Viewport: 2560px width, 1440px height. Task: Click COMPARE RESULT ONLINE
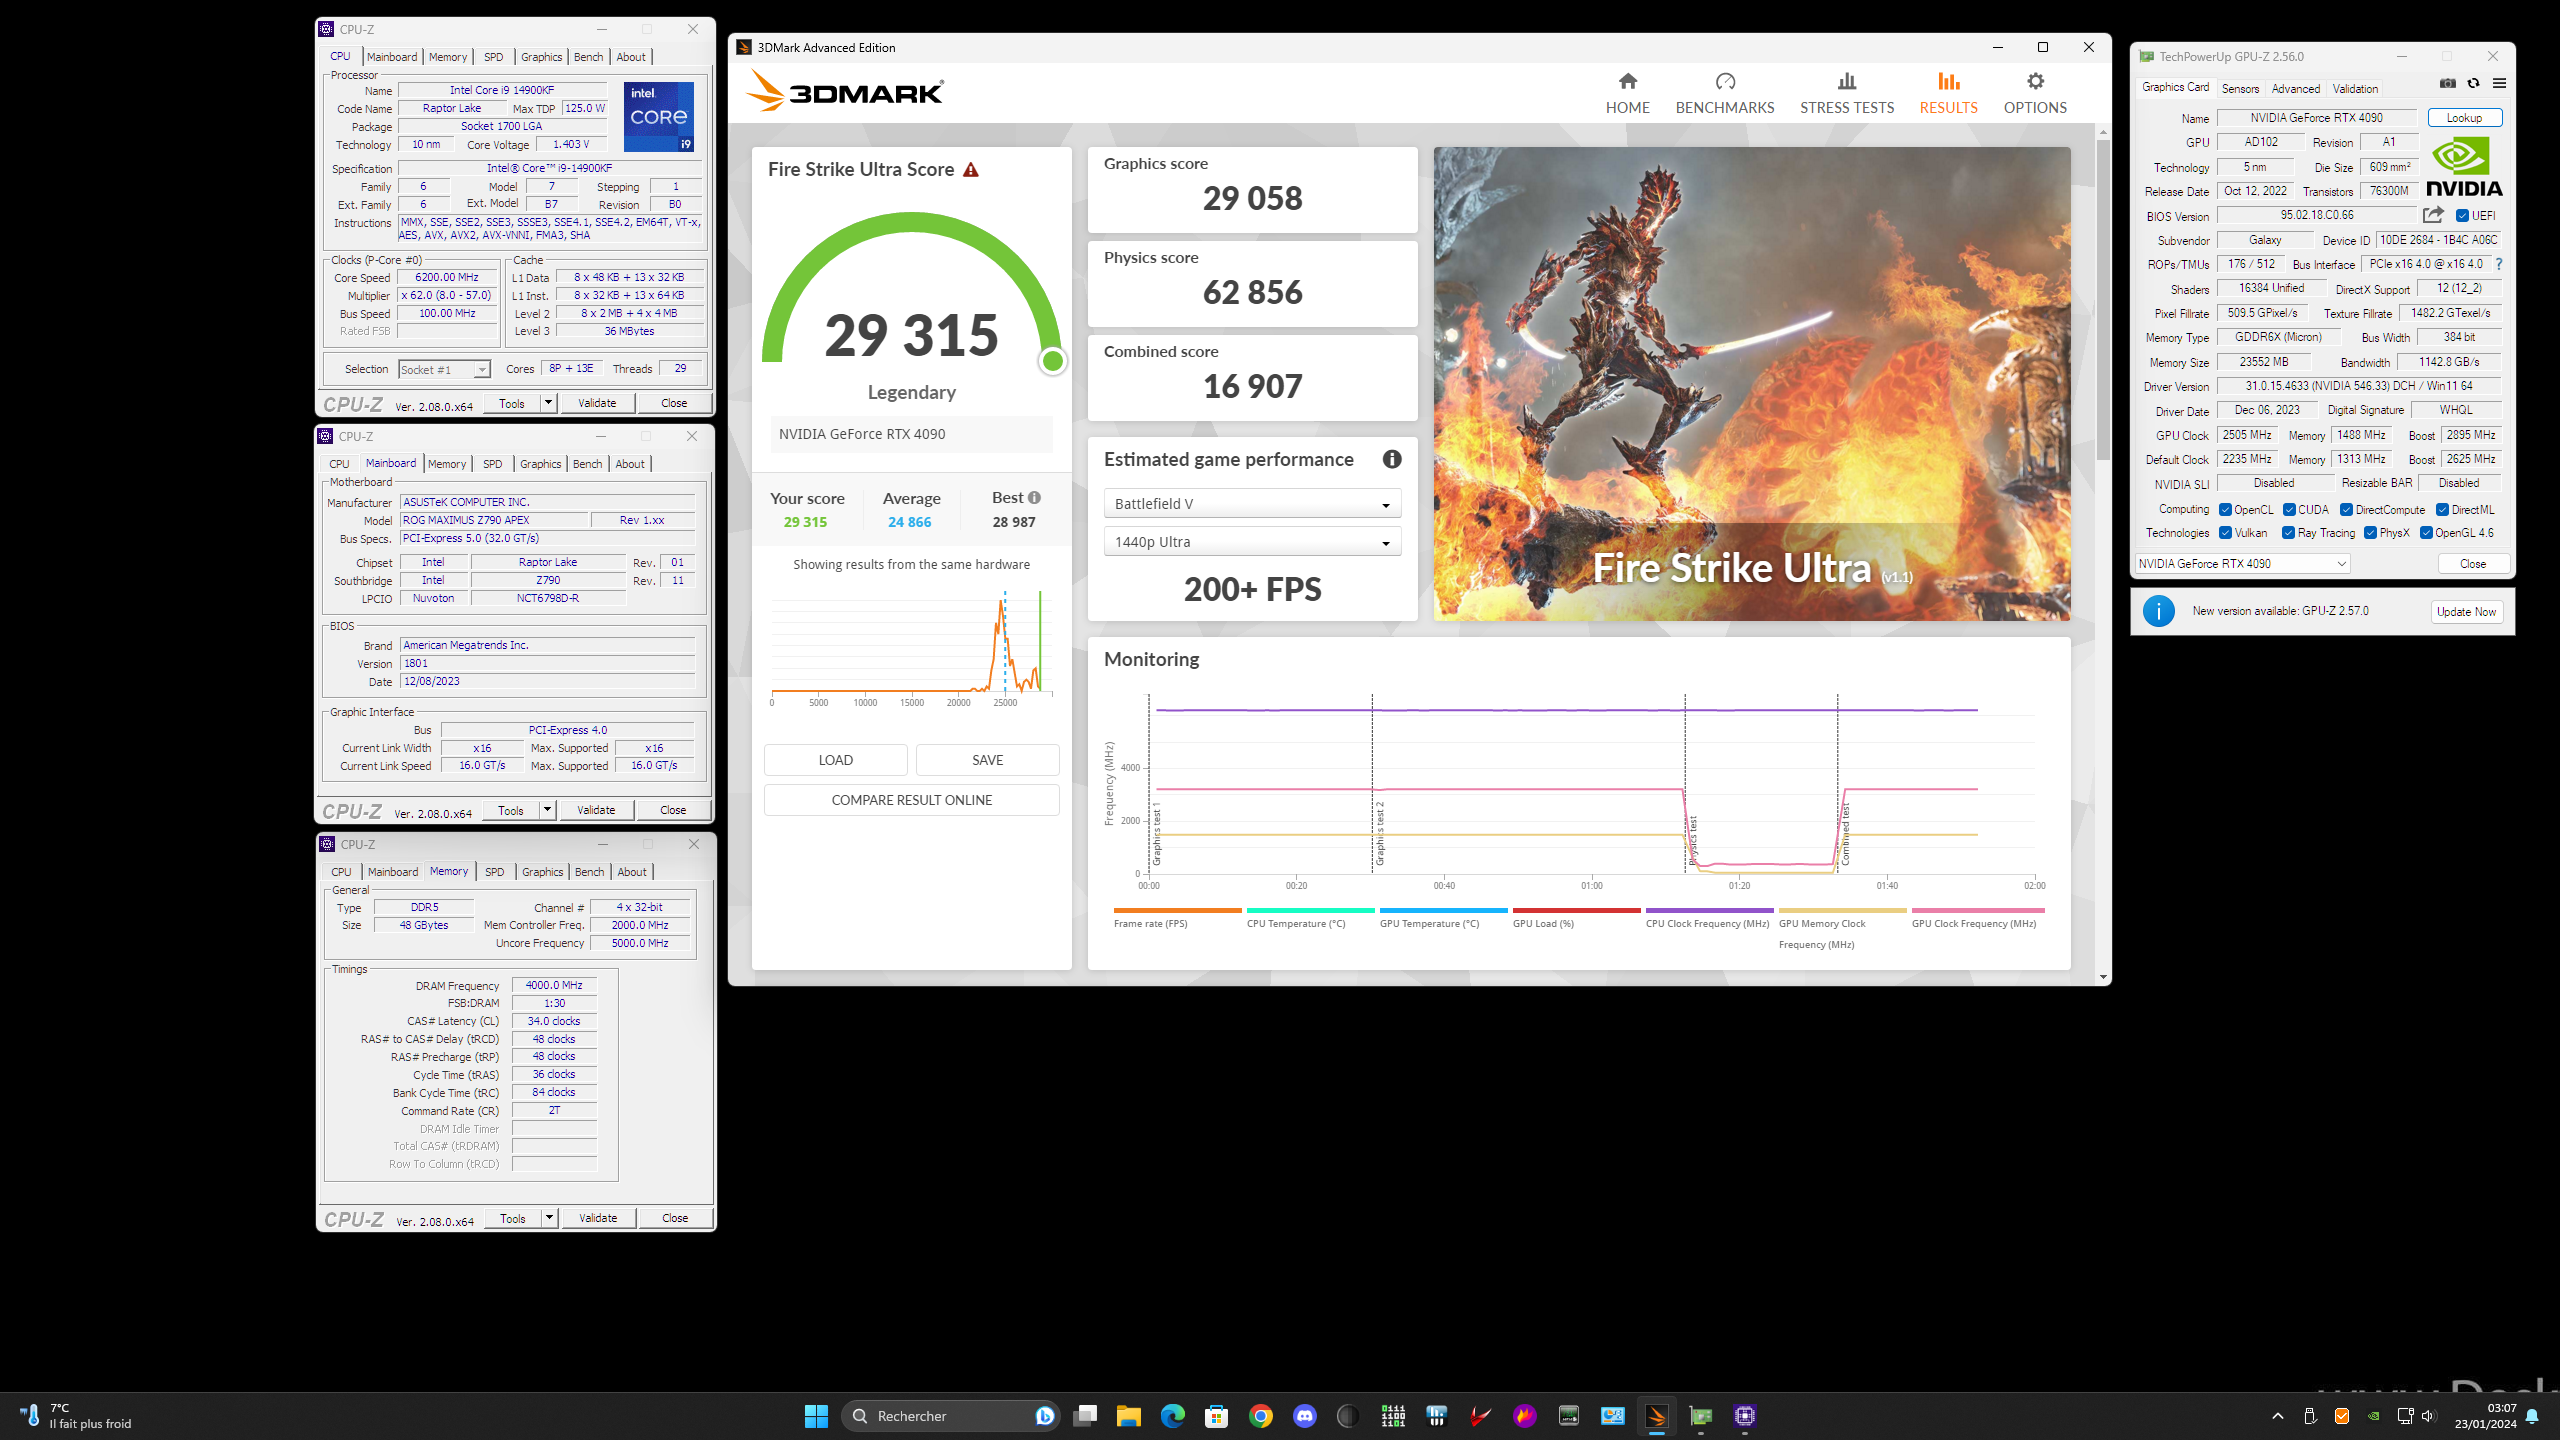(x=911, y=800)
